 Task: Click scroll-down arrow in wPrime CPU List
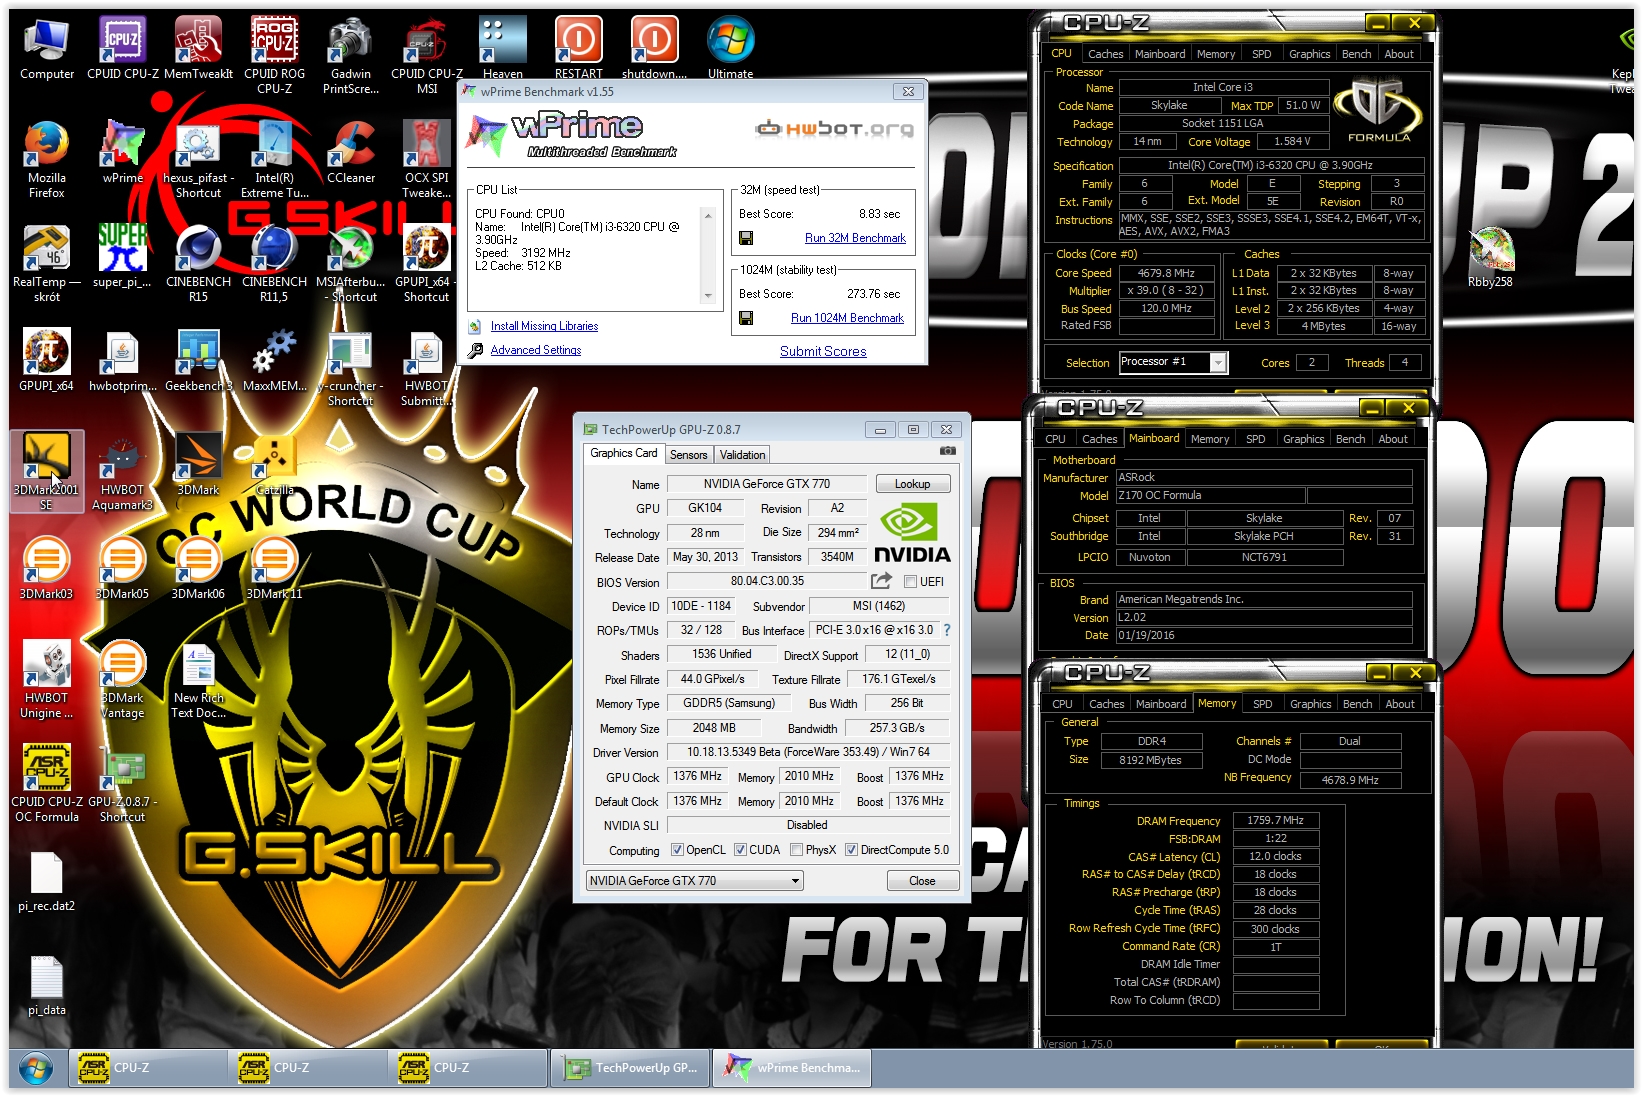tap(708, 296)
